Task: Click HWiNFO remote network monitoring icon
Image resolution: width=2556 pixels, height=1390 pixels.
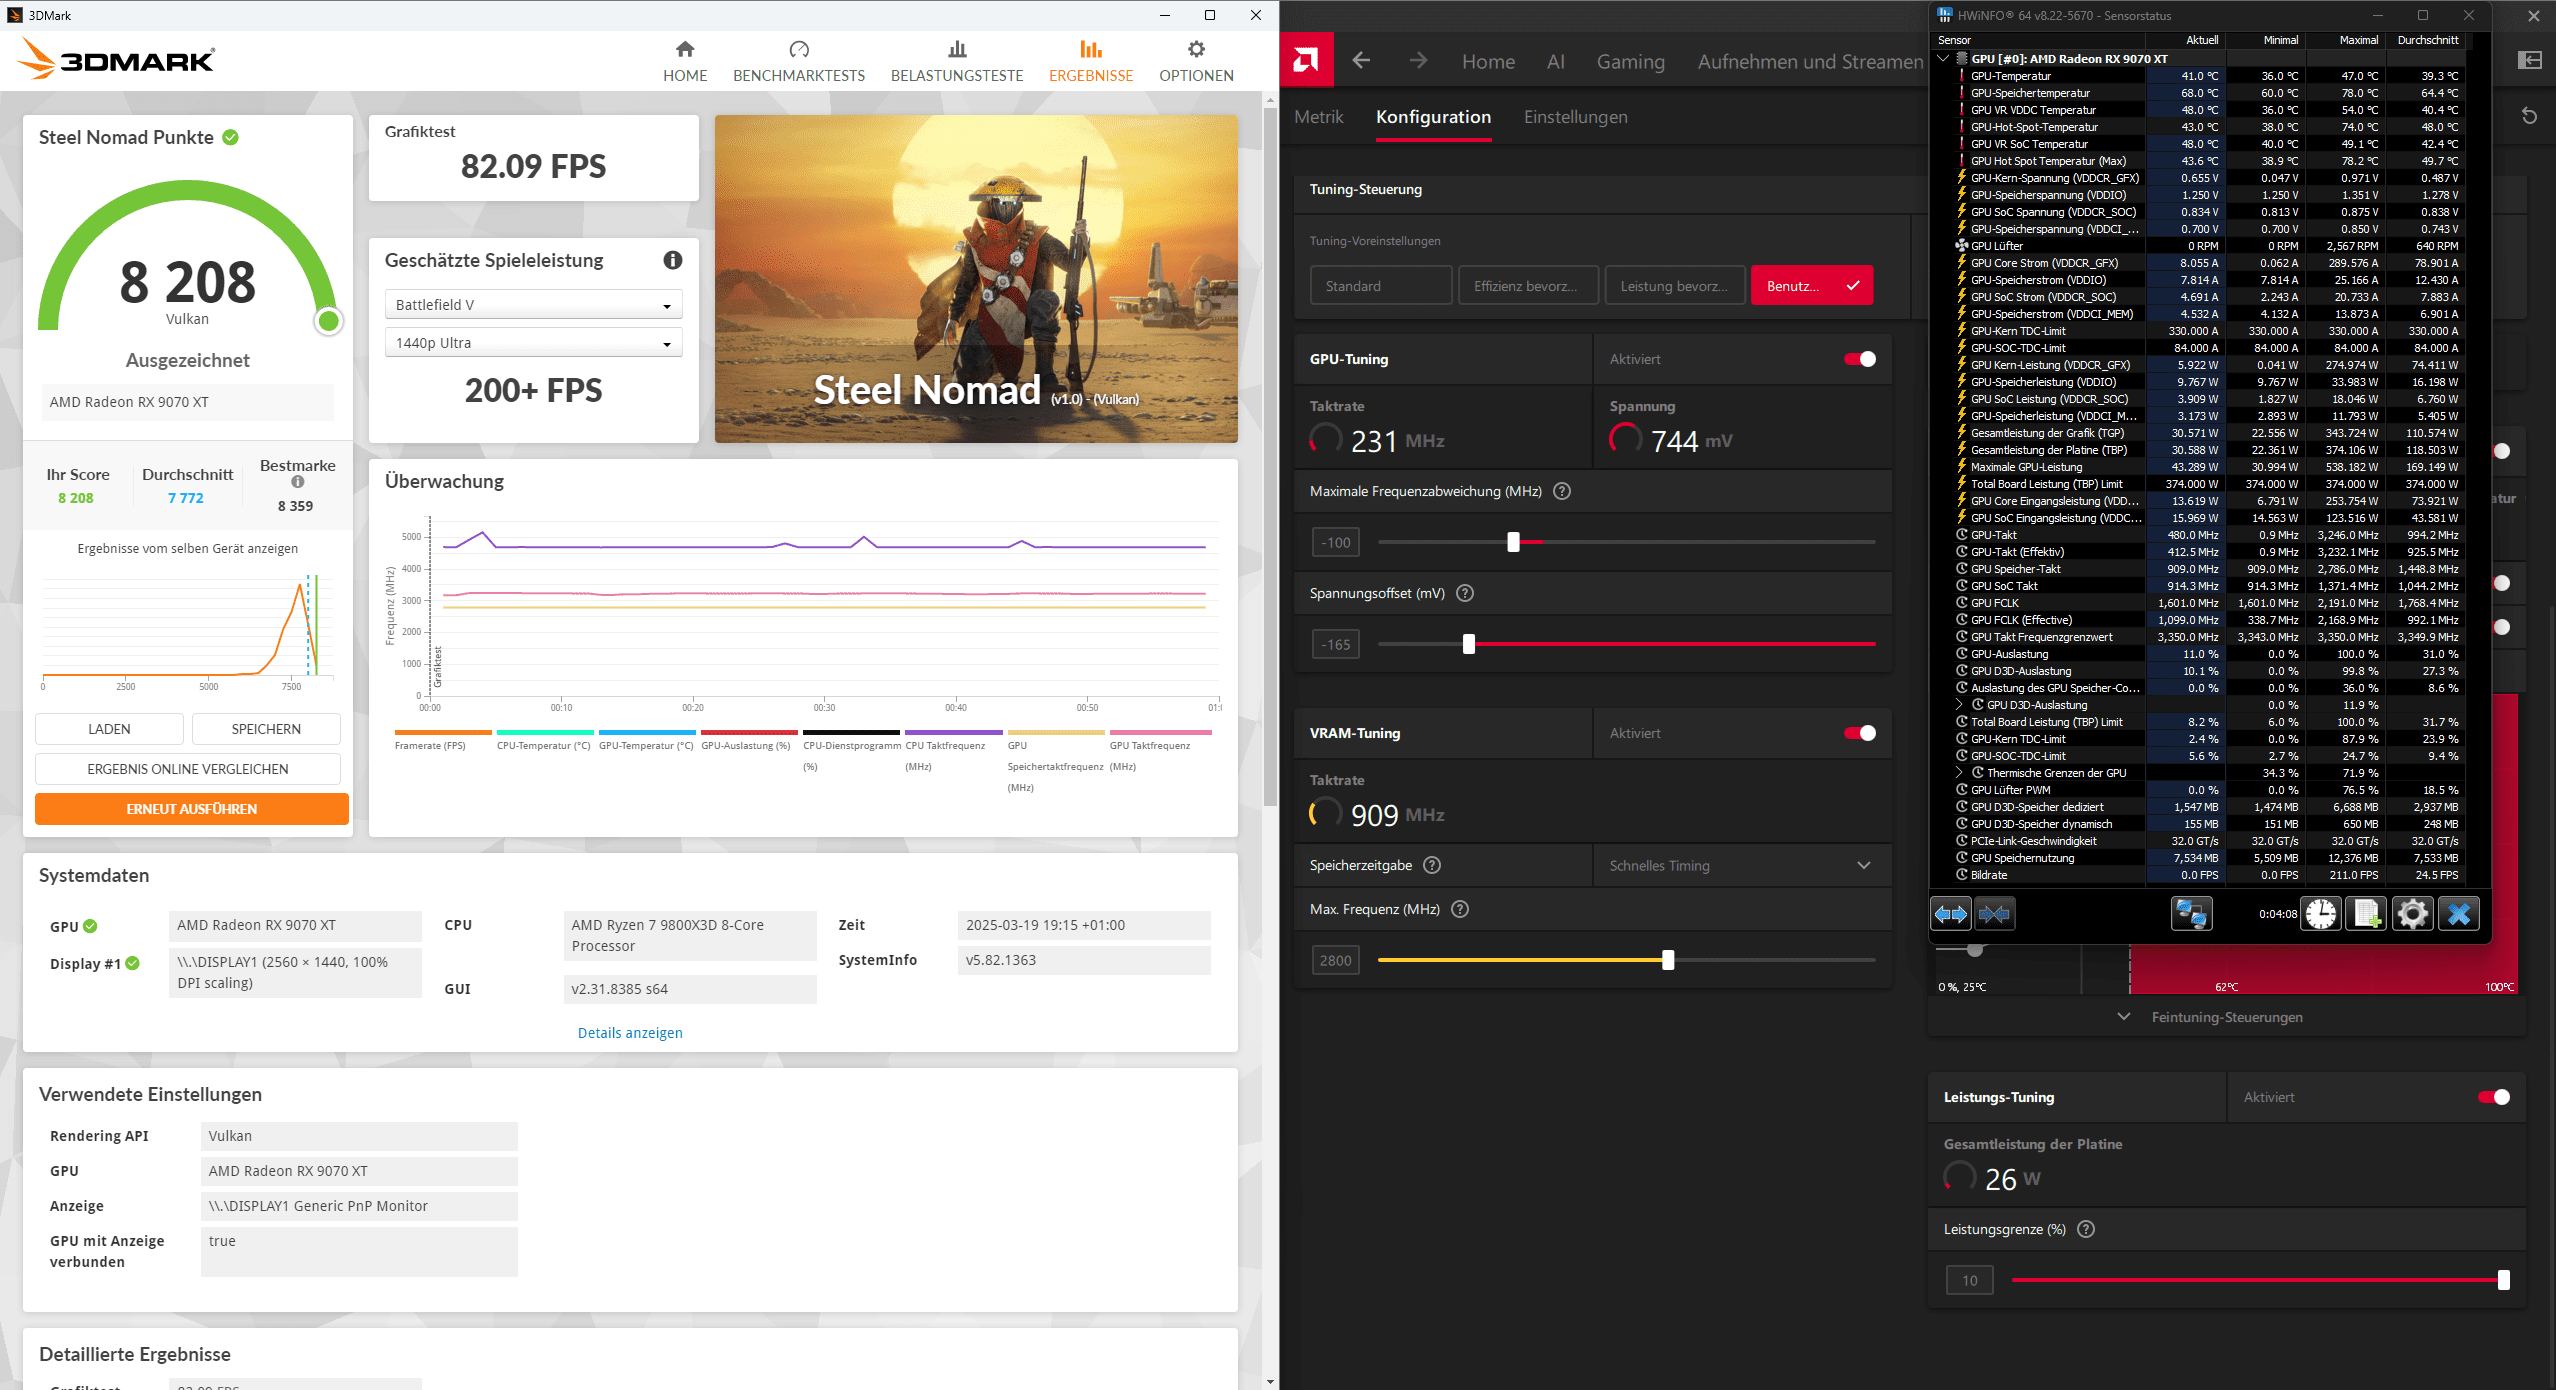Action: (x=2191, y=913)
